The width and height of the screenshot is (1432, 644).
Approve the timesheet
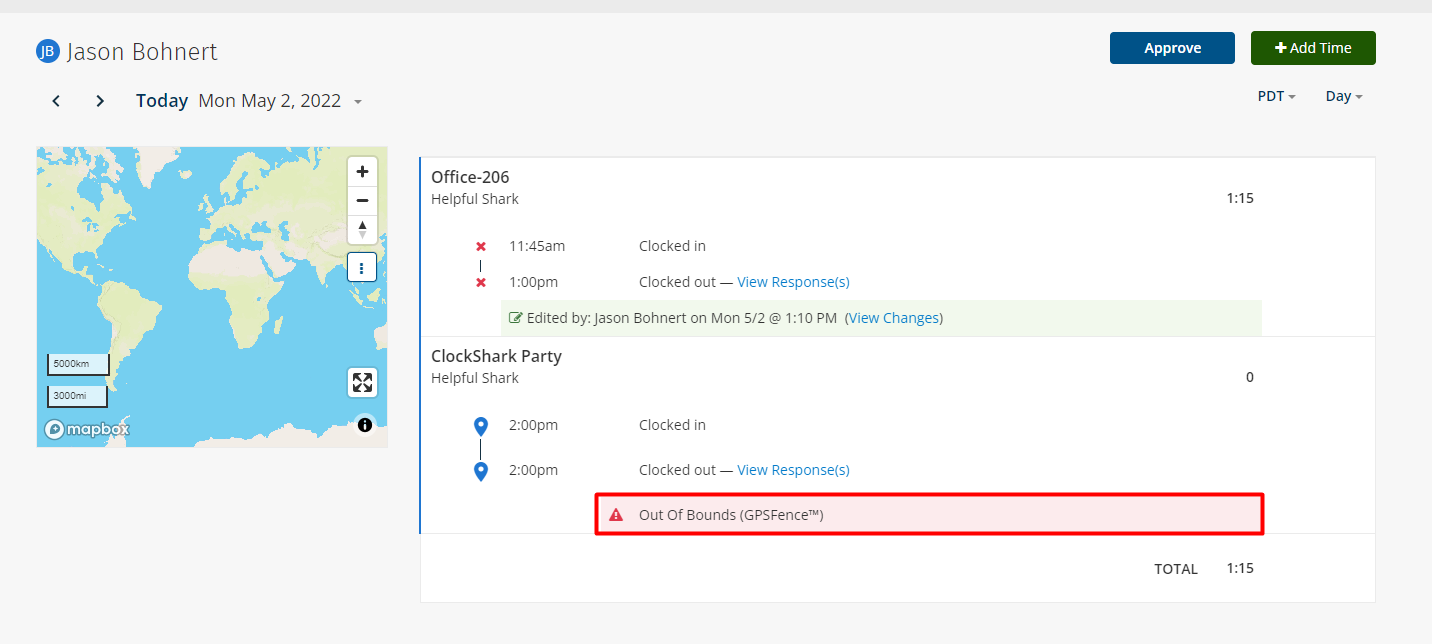point(1172,48)
